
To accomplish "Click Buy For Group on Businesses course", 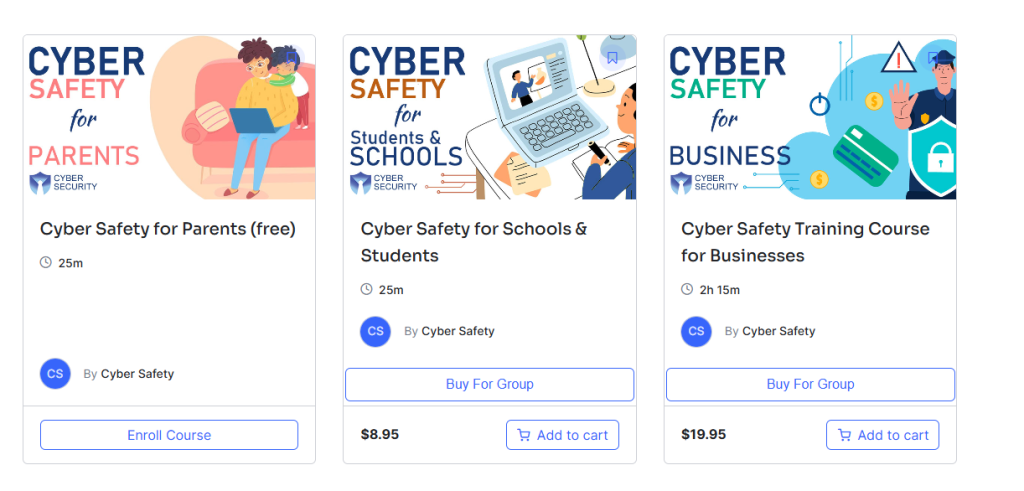I will click(x=810, y=384).
